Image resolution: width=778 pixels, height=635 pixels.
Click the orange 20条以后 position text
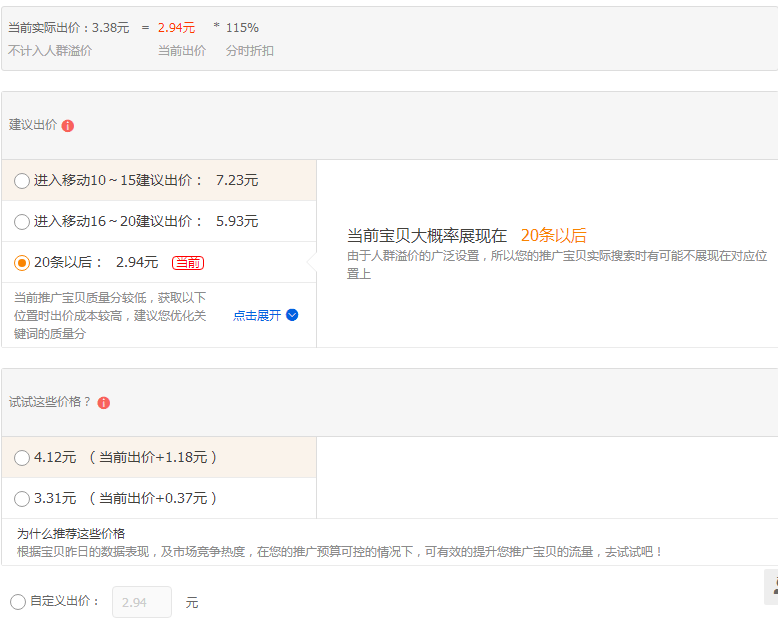(553, 236)
